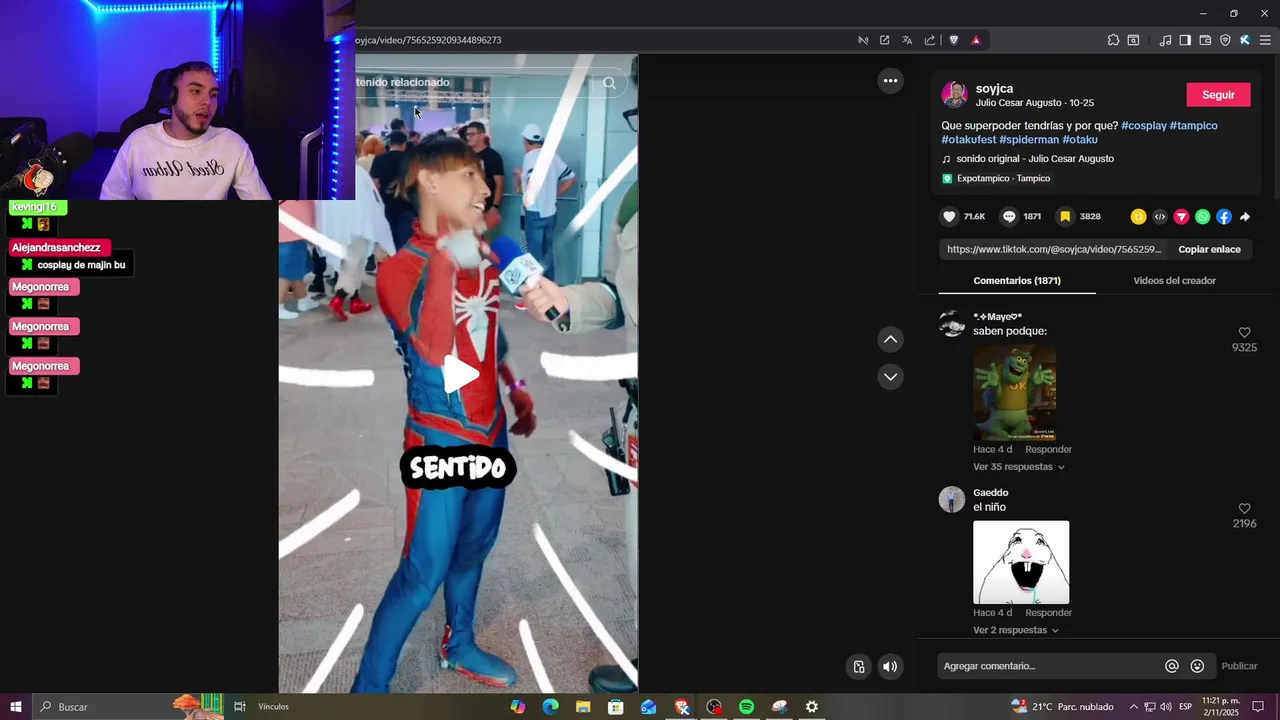Open comments via the speech bubble icon
1280x720 pixels.
[x=1009, y=216]
